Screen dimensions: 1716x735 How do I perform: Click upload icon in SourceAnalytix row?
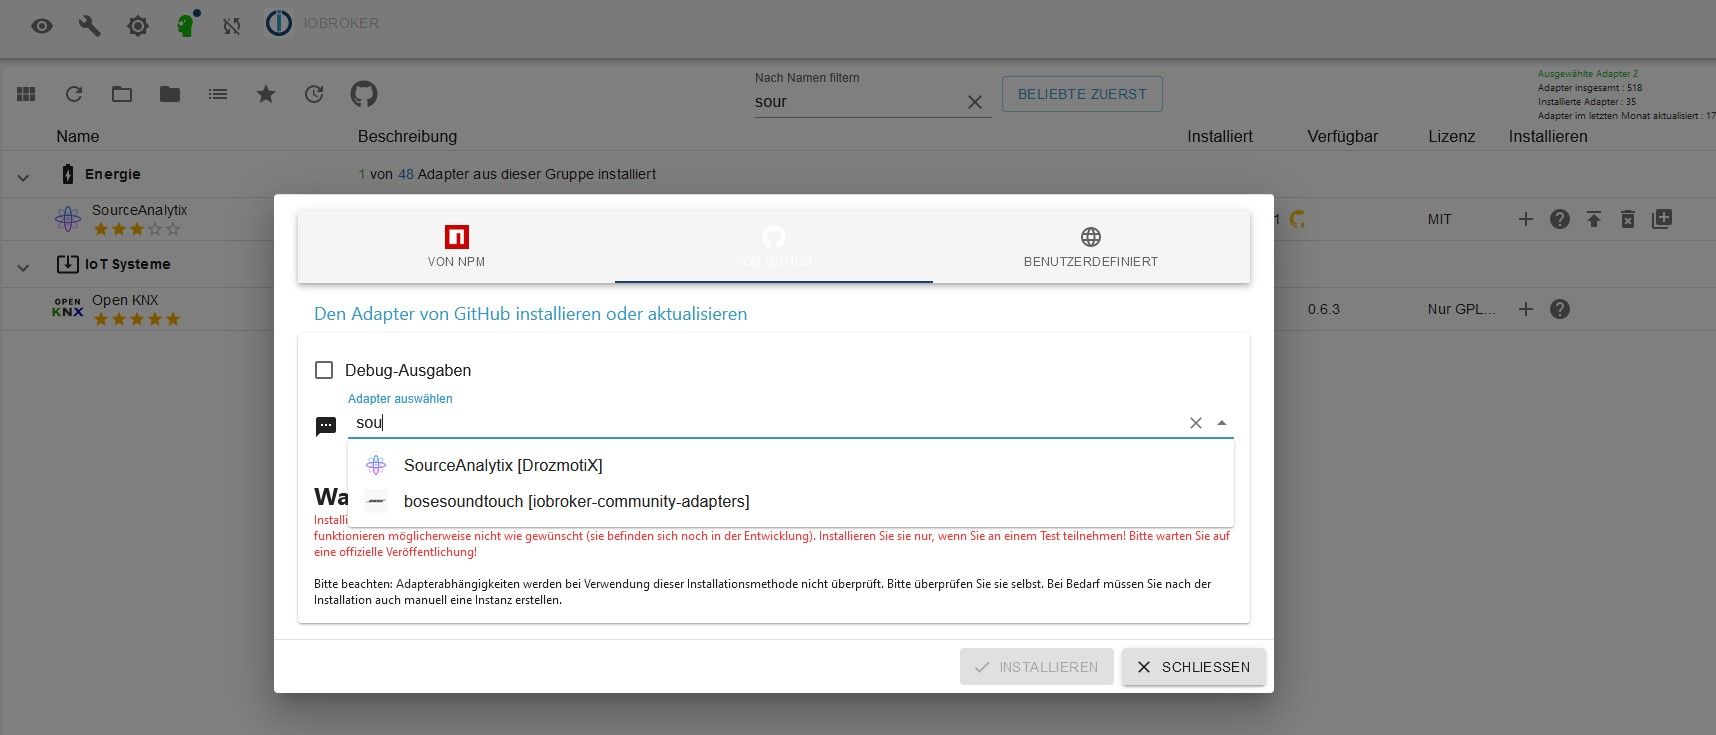click(1594, 219)
